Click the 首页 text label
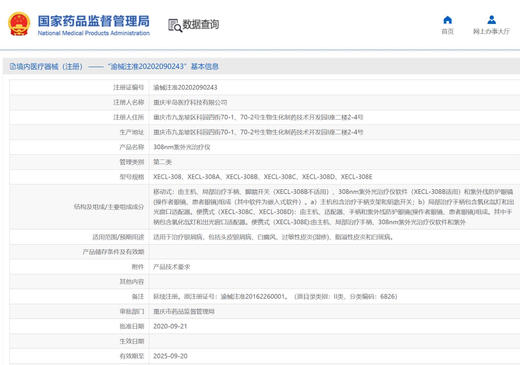Image resolution: width=520 pixels, height=365 pixels. (447, 31)
